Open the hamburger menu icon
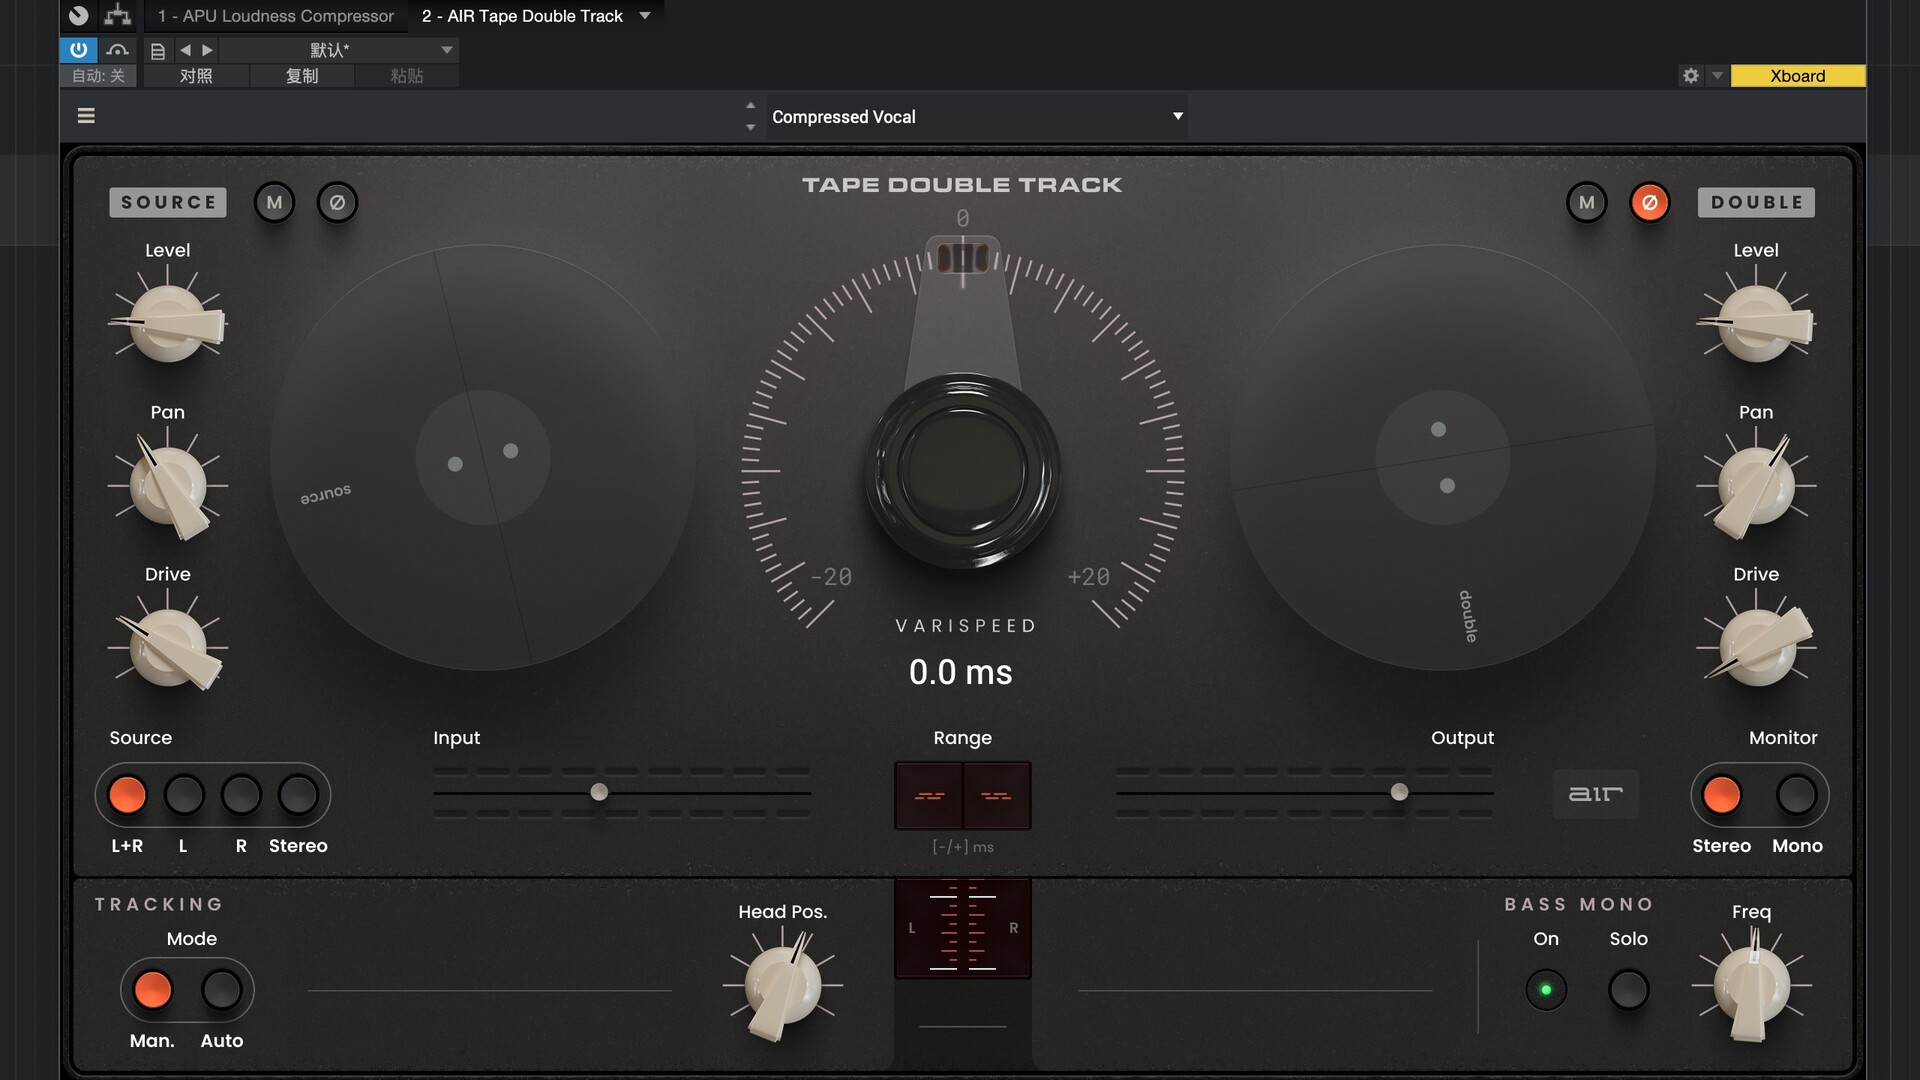Screen dimensions: 1920x1080 (86, 116)
